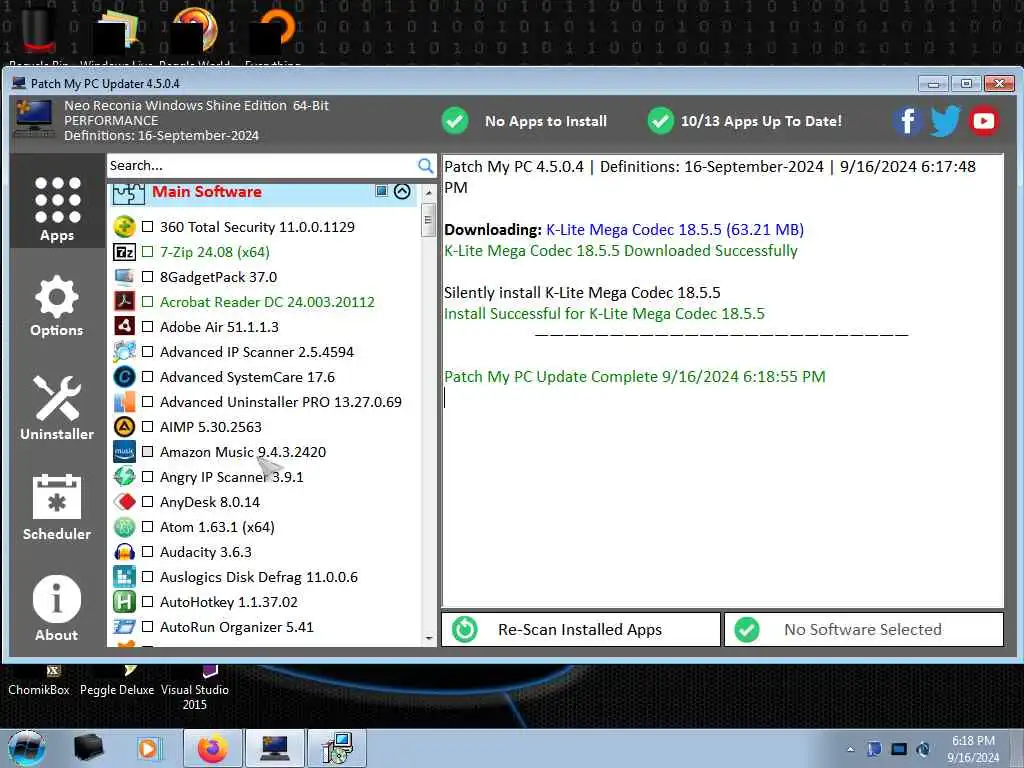Open Visual Studio 2015 desktop shortcut
1024x768 pixels.
click(x=195, y=689)
